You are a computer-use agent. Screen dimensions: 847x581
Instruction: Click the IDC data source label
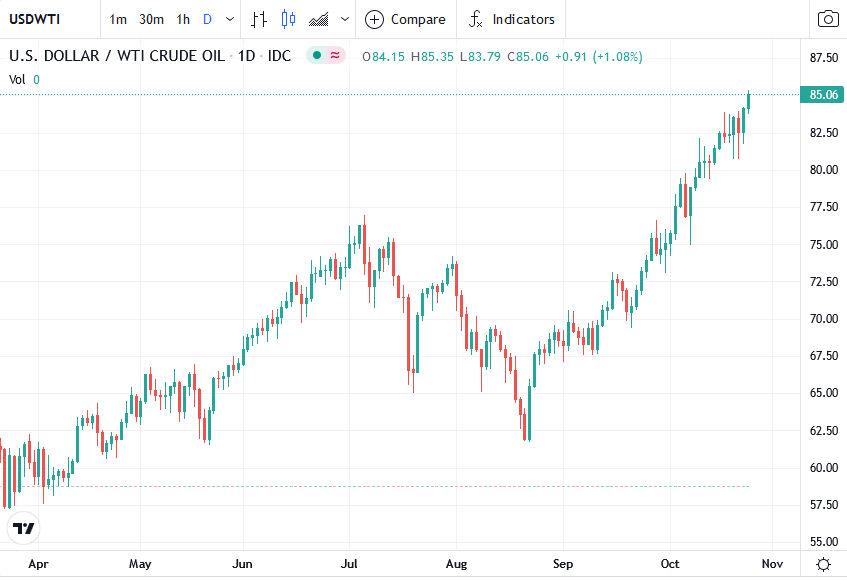[279, 56]
